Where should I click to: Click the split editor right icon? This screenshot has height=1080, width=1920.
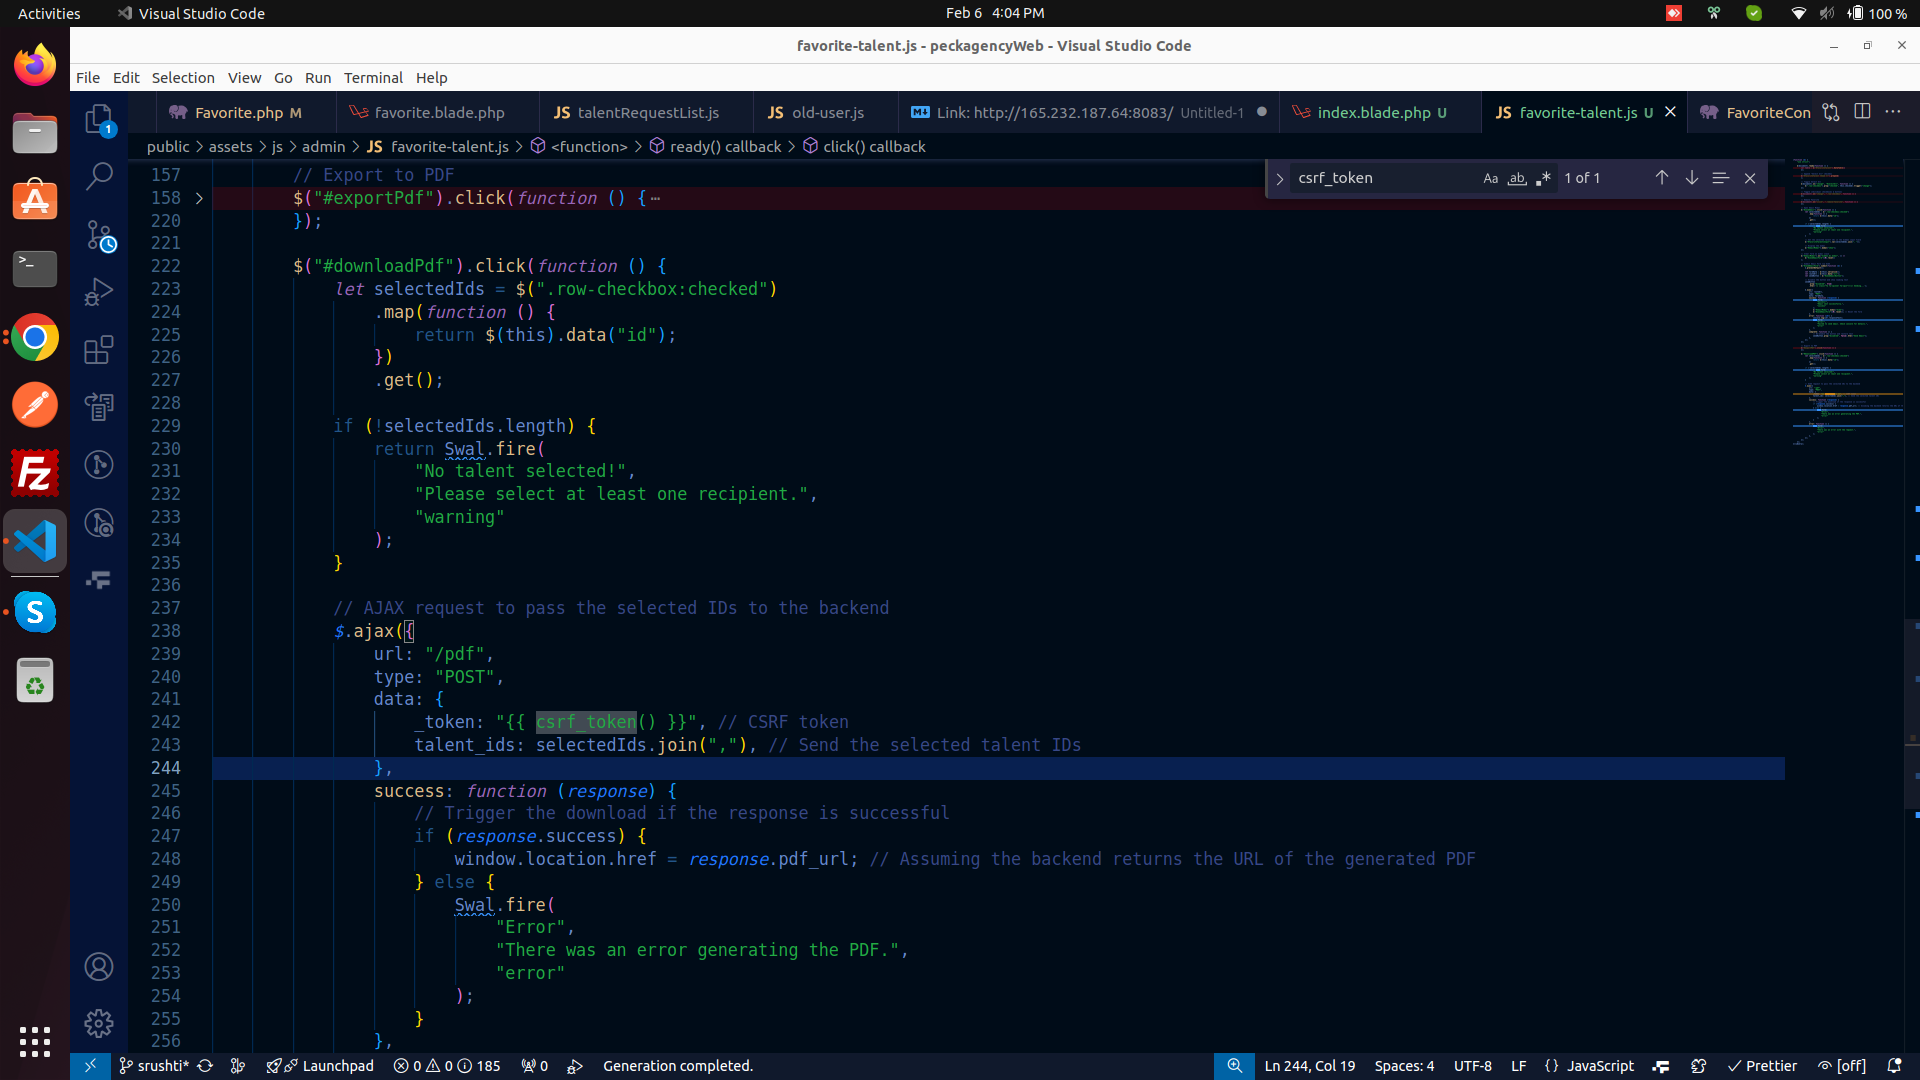click(x=1862, y=112)
